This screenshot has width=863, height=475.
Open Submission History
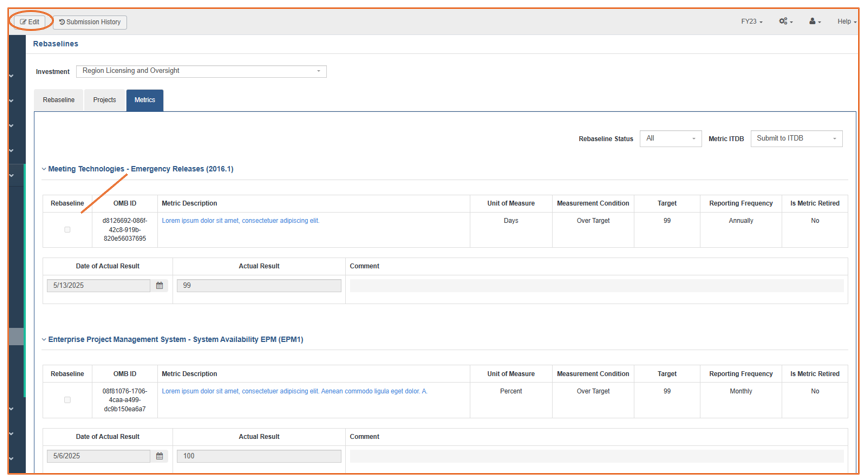(90, 22)
